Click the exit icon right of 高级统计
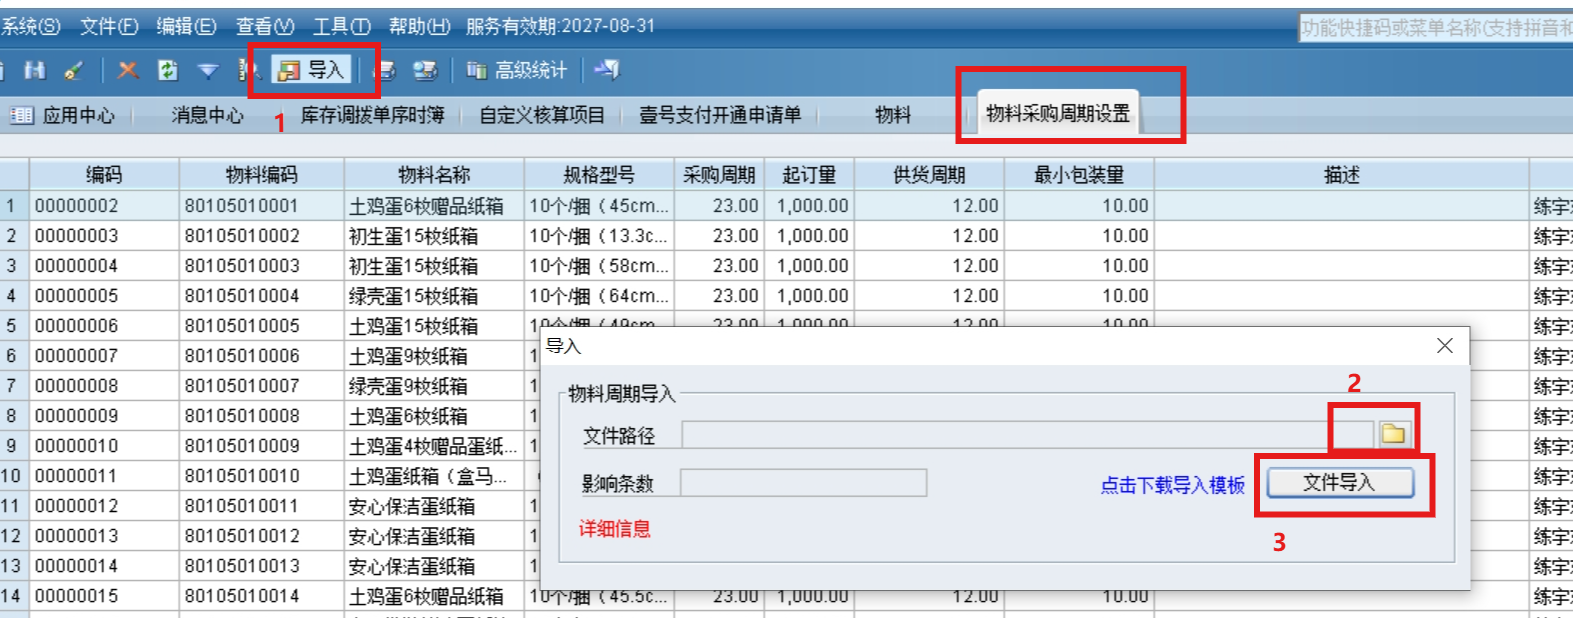This screenshot has width=1573, height=618. pyautogui.click(x=606, y=69)
